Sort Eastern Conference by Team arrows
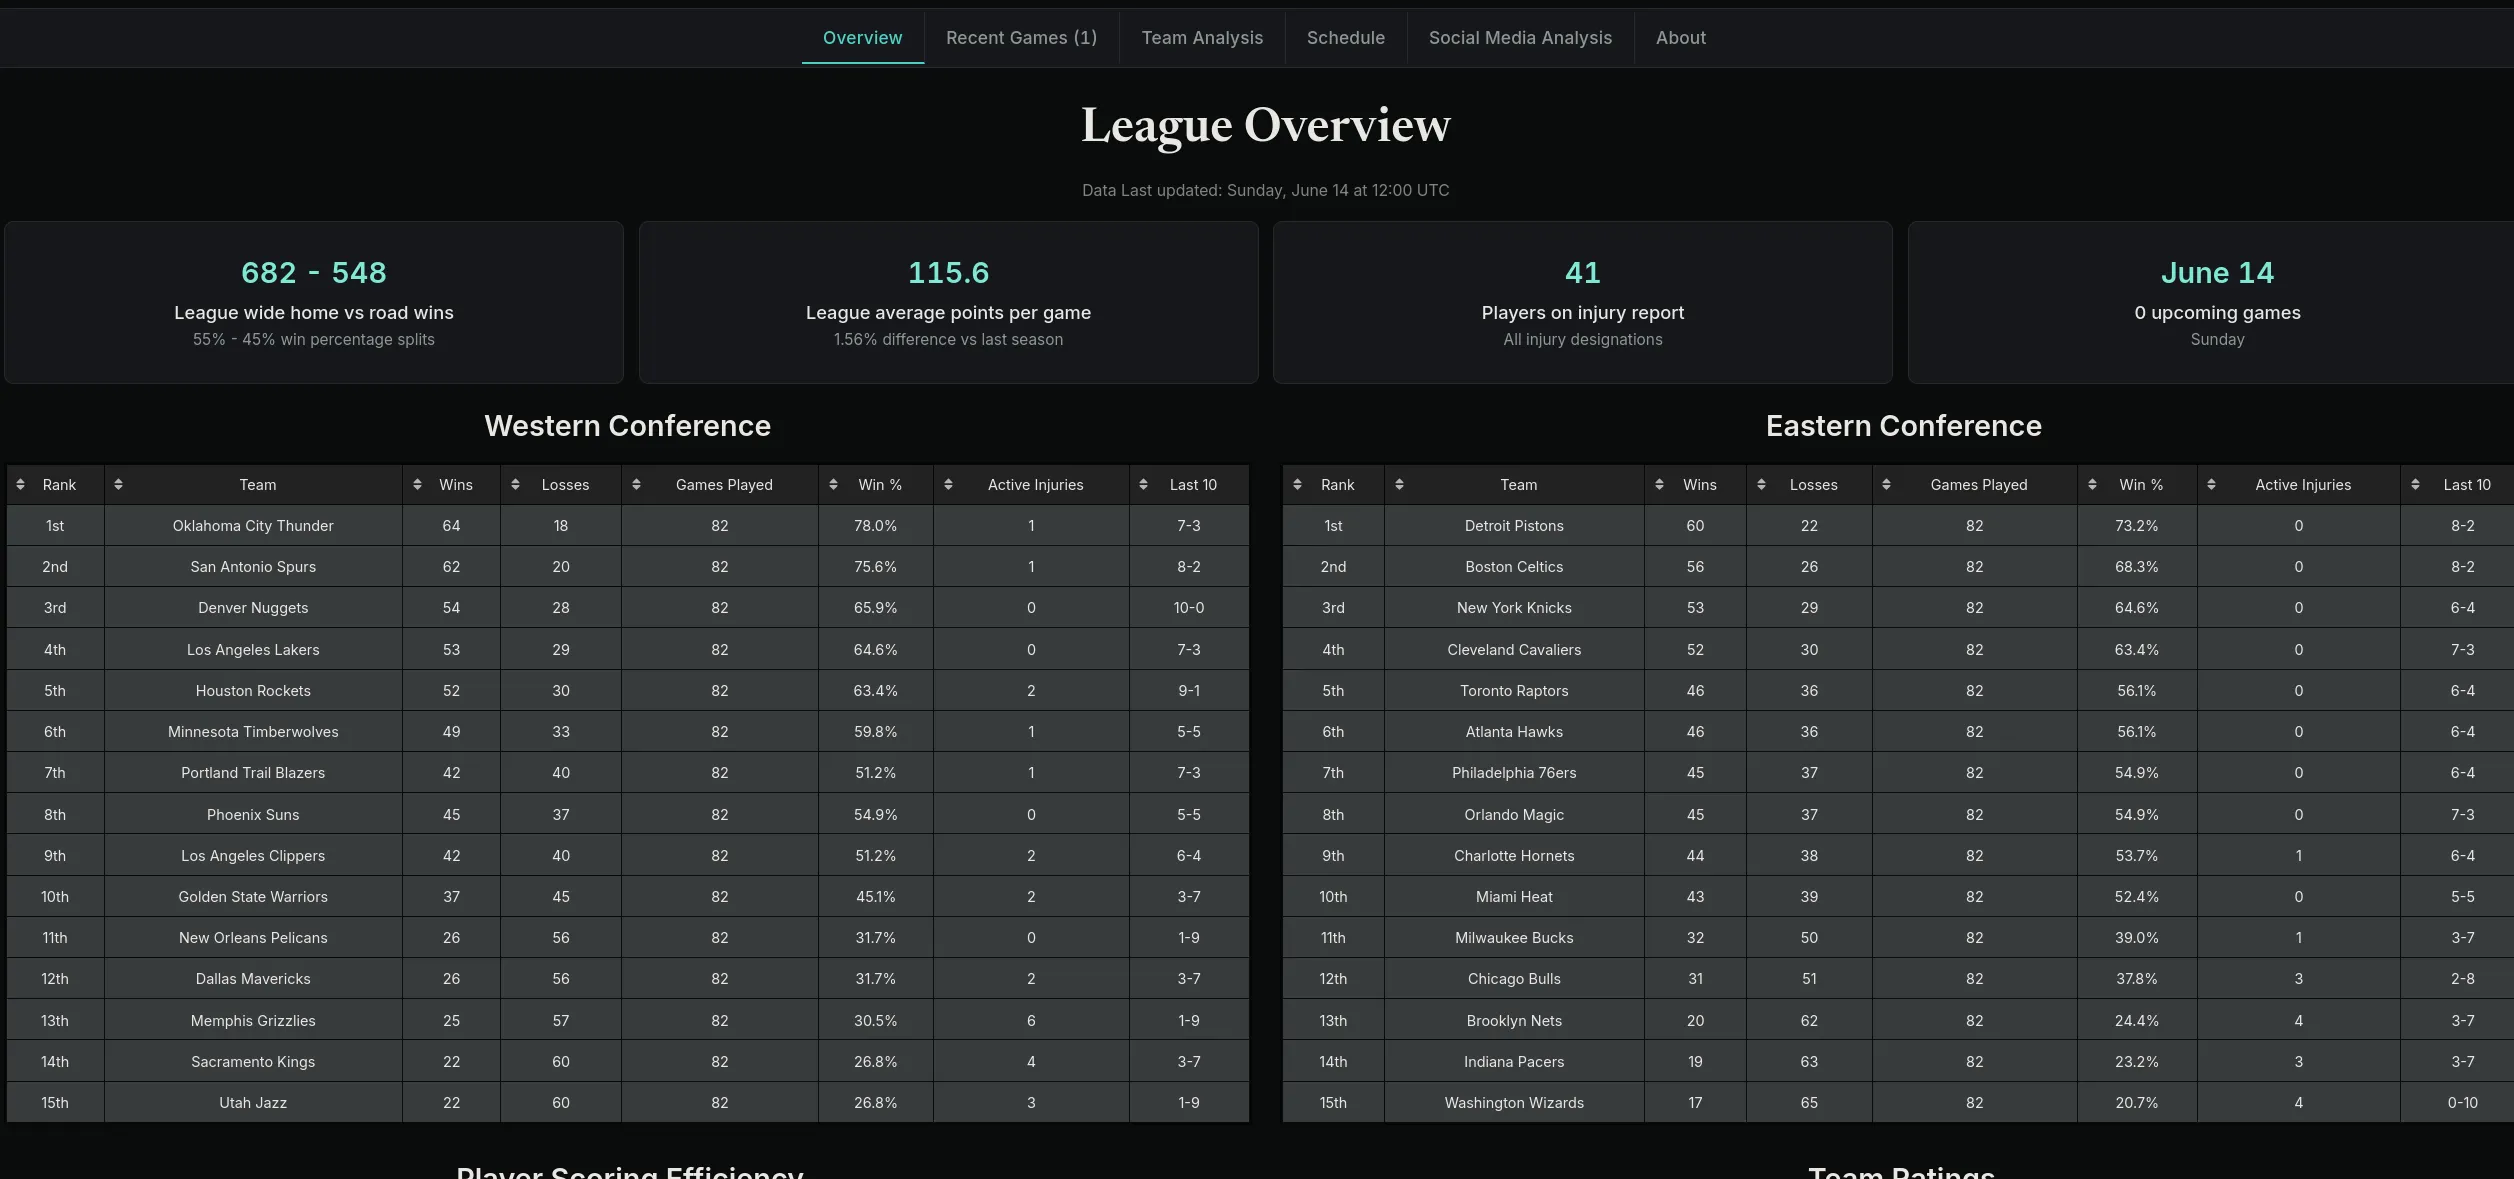 [1399, 485]
